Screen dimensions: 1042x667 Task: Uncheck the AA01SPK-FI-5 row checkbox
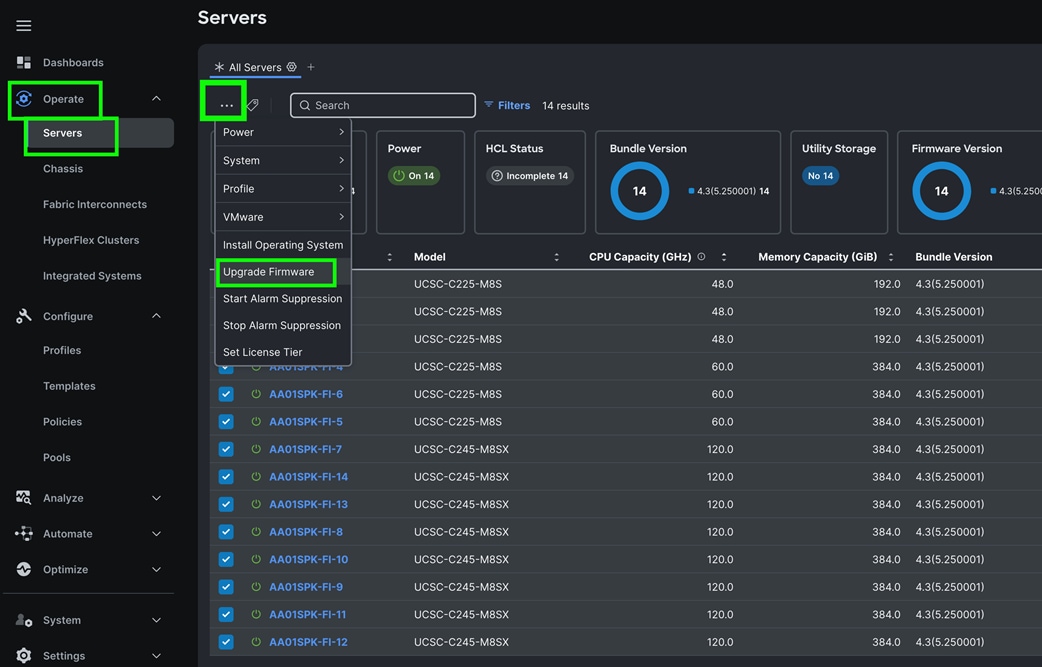click(x=226, y=421)
